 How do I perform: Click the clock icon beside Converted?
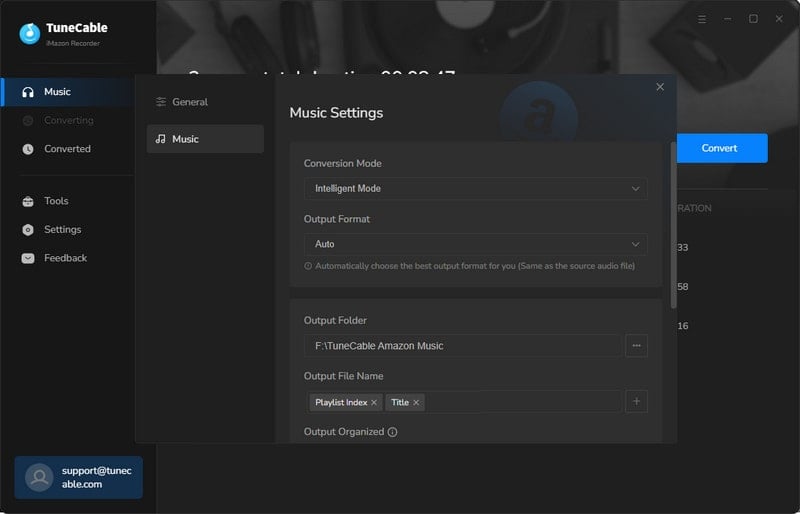pyautogui.click(x=28, y=149)
